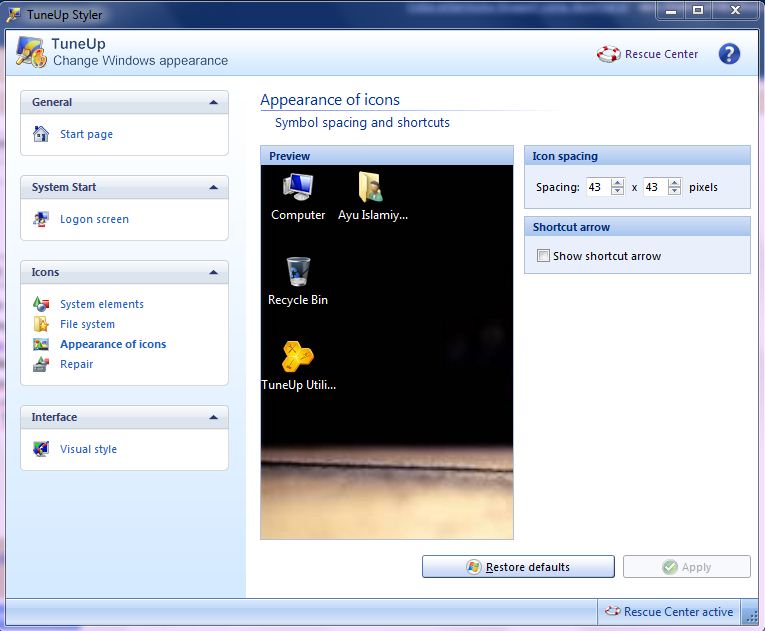
Task: Click the status bar Rescue Center lifebuoy icon
Action: click(612, 611)
